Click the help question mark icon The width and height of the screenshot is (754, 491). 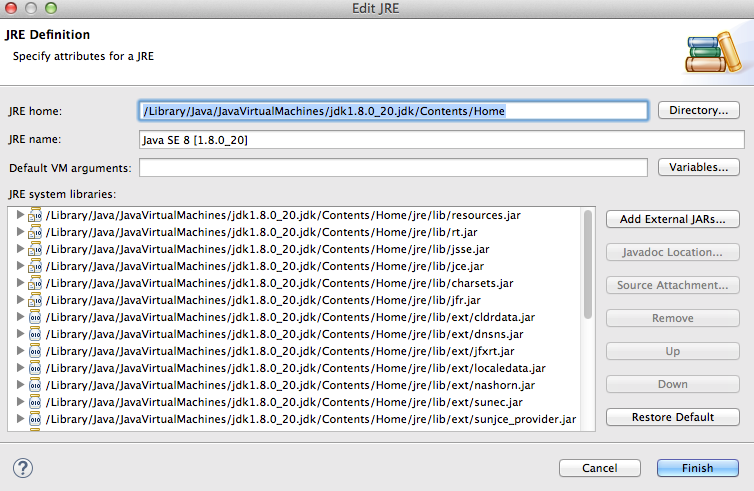tap(23, 467)
